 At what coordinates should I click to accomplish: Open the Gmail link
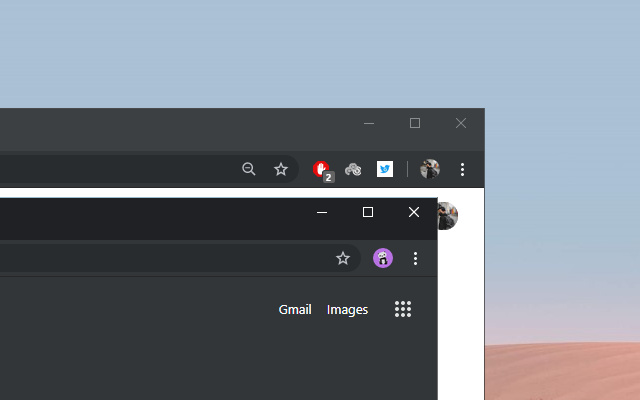(295, 309)
